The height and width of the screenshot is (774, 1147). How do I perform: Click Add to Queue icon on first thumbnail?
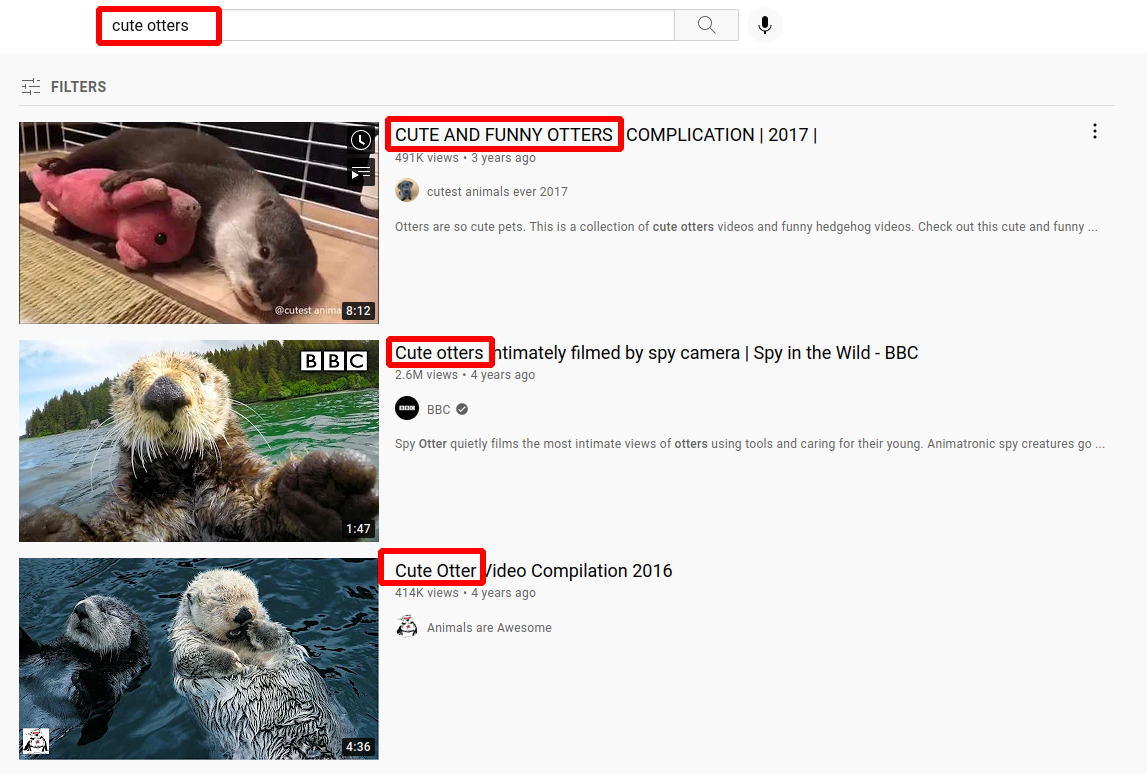click(x=361, y=173)
